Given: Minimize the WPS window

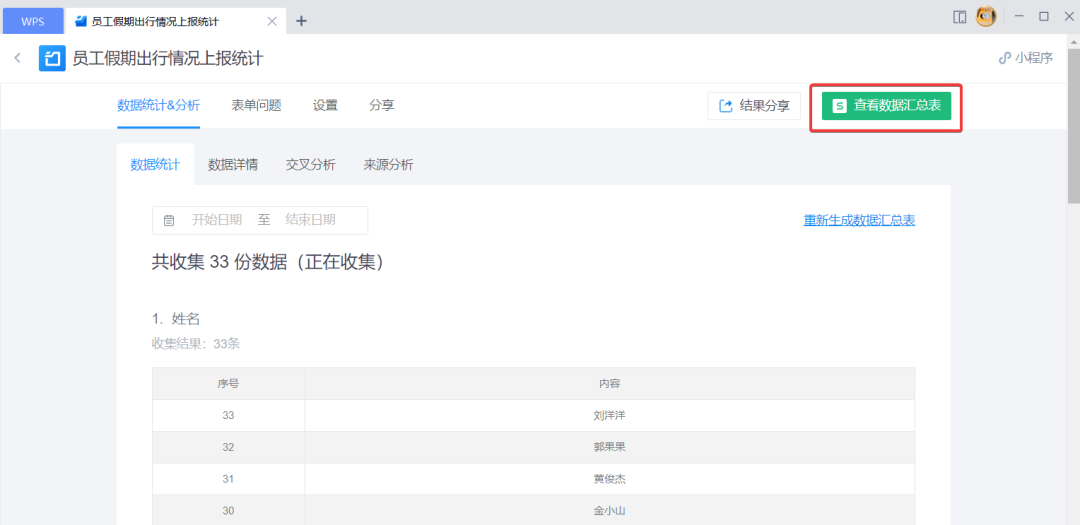Looking at the screenshot, I should pos(1019,17).
